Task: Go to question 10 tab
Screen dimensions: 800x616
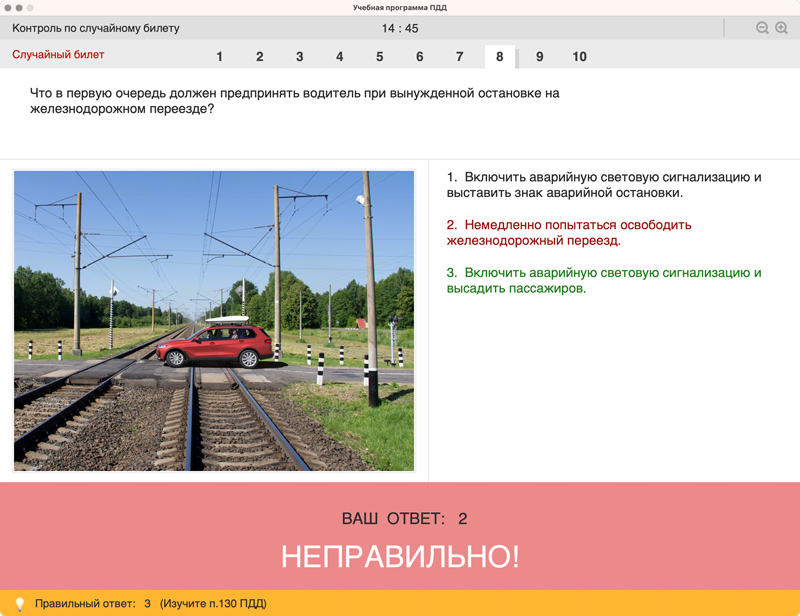Action: tap(580, 57)
